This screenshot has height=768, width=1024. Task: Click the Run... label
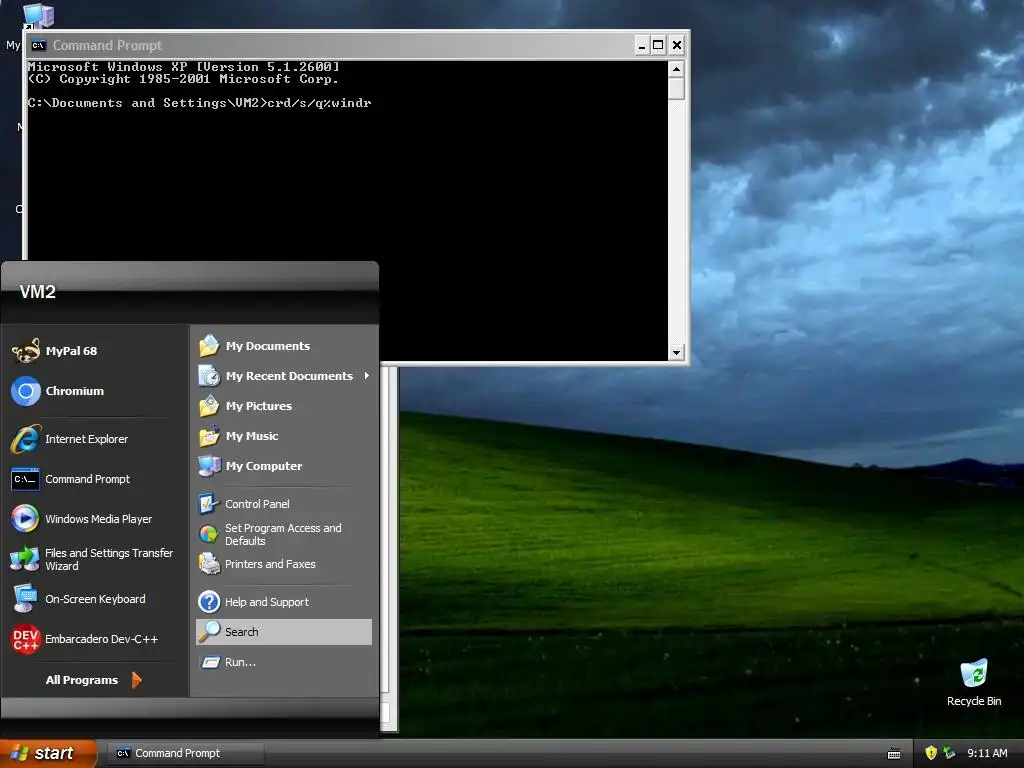pyautogui.click(x=240, y=662)
